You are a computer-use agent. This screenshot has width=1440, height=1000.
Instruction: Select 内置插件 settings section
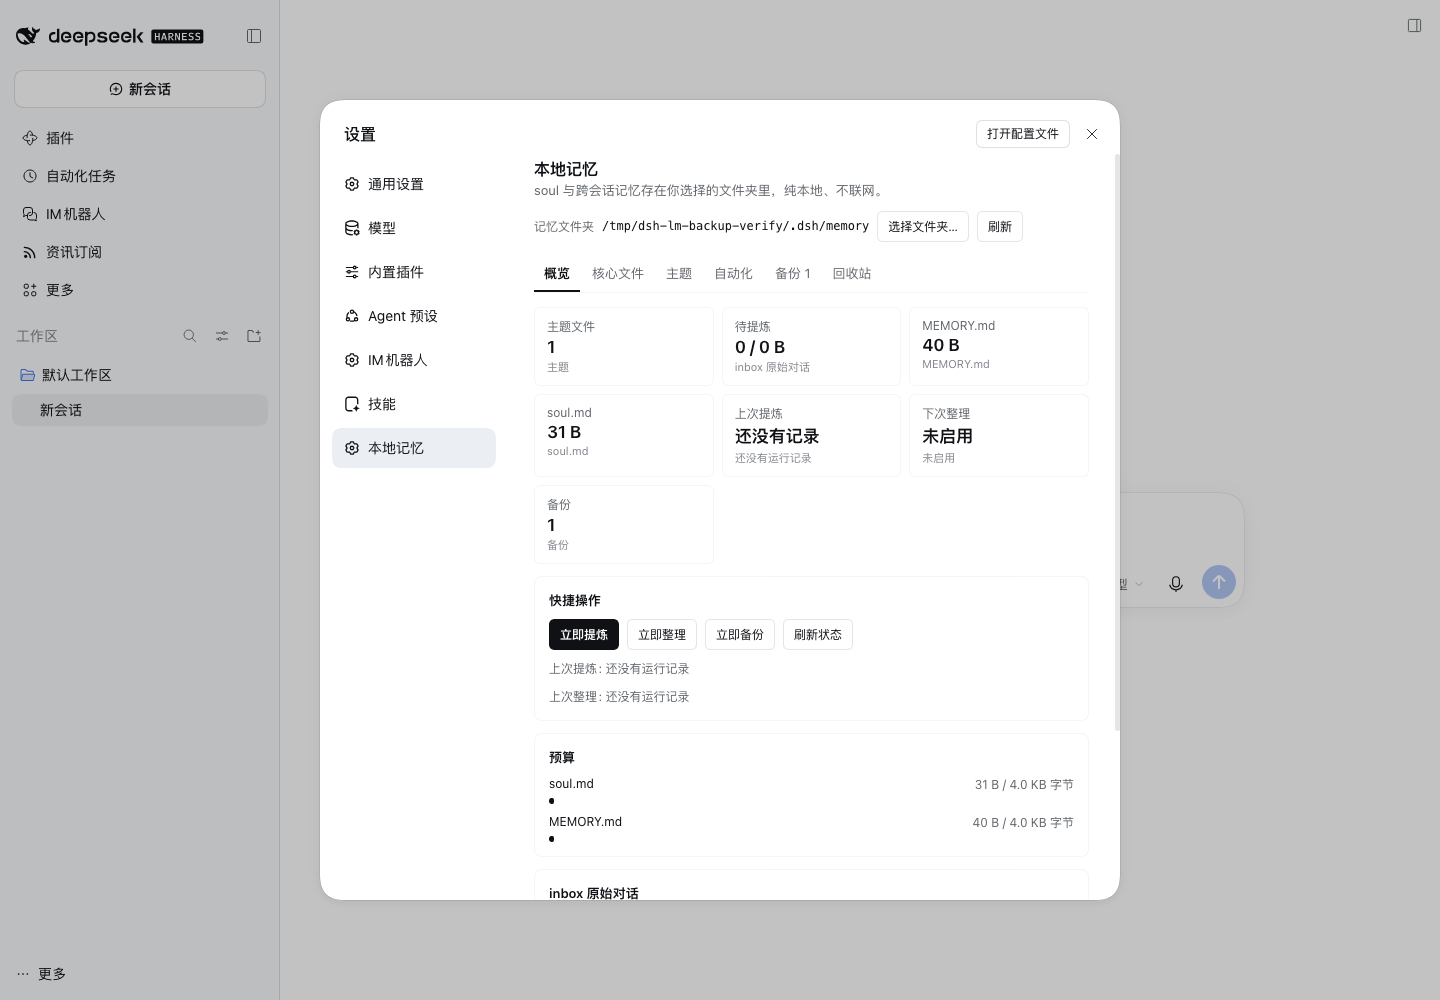pos(414,272)
